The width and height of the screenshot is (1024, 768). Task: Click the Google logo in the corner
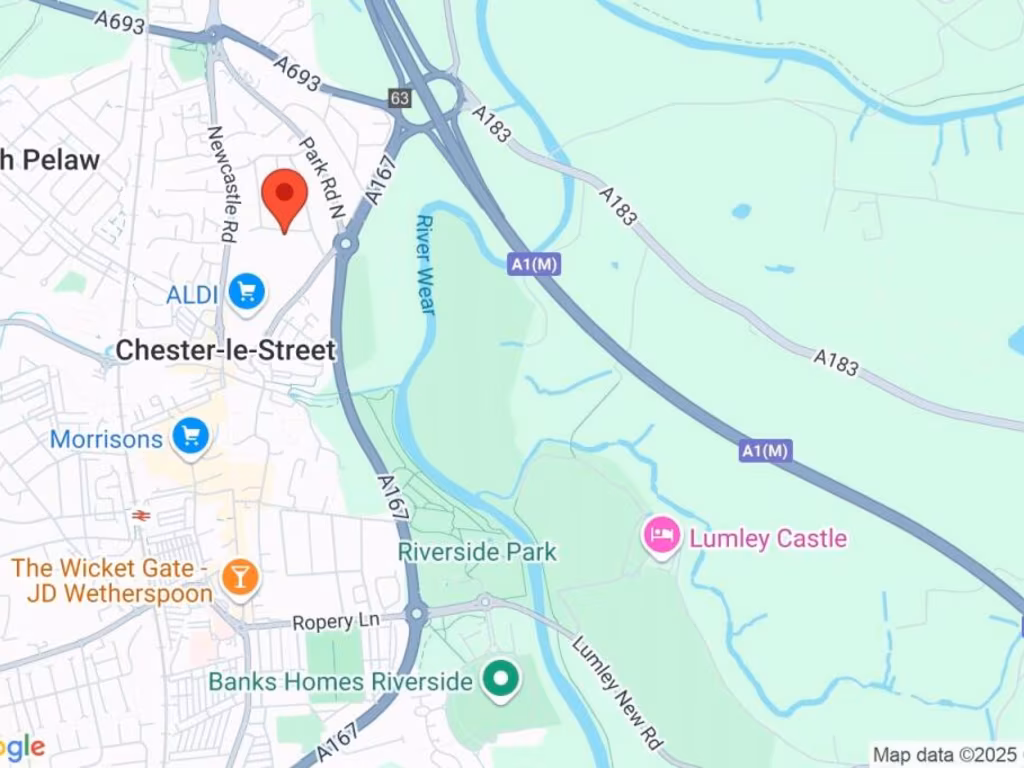(21, 748)
